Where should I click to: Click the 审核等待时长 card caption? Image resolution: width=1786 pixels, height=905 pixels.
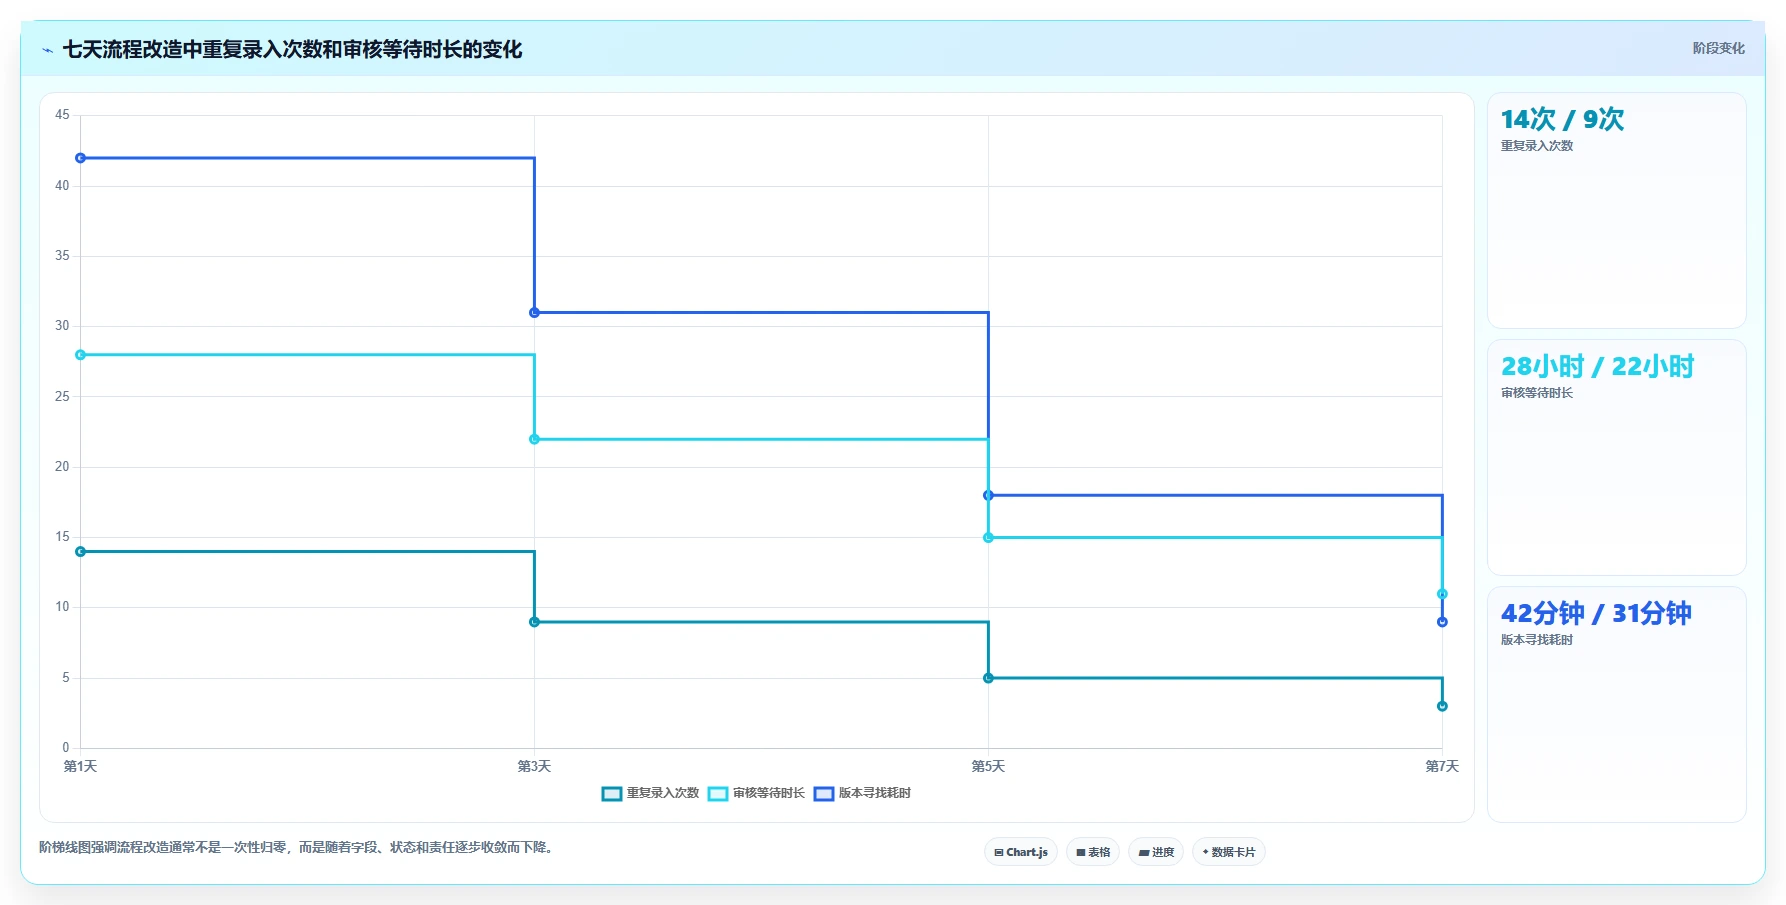[1537, 393]
